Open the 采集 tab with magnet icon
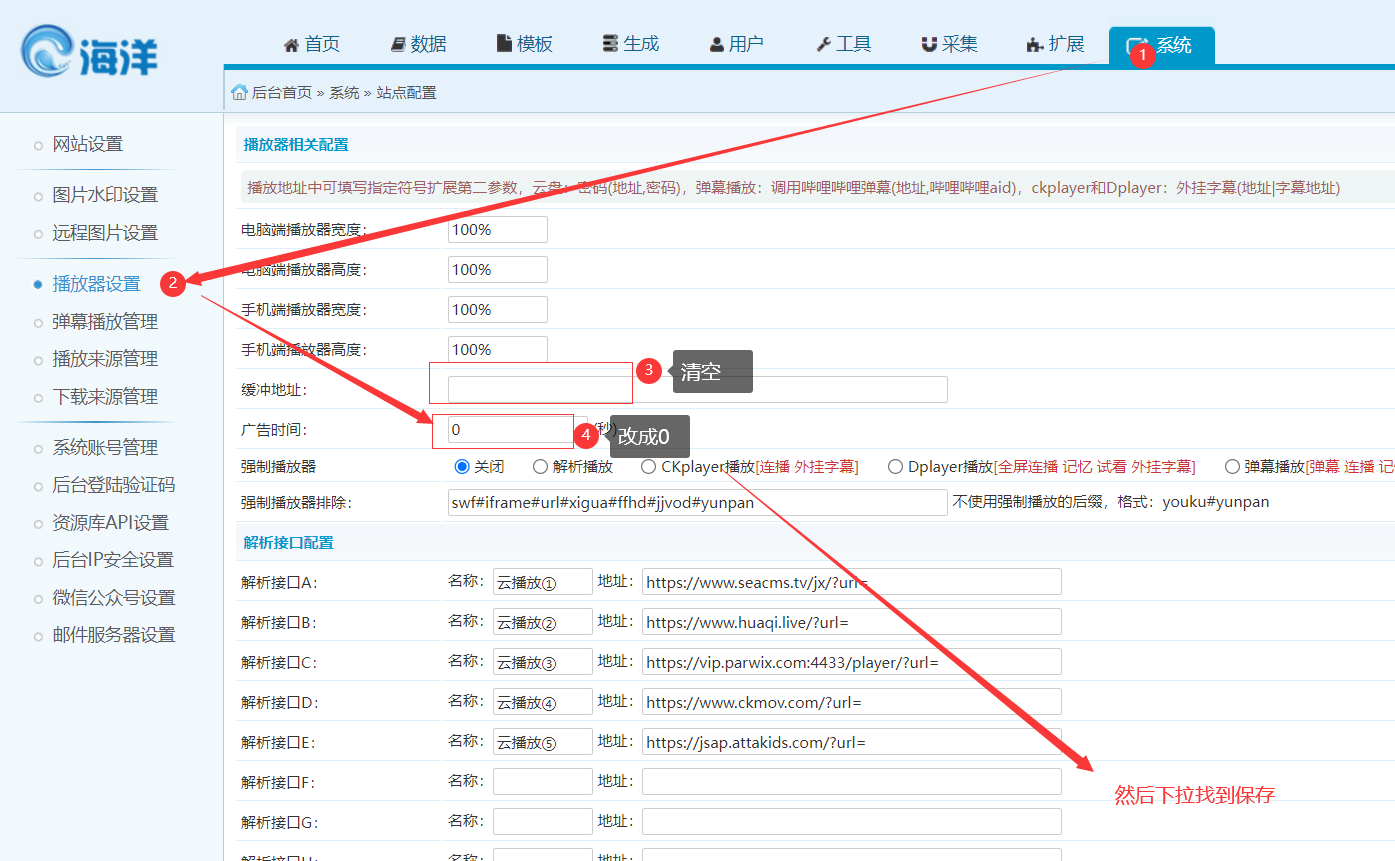1395x861 pixels. pos(949,44)
